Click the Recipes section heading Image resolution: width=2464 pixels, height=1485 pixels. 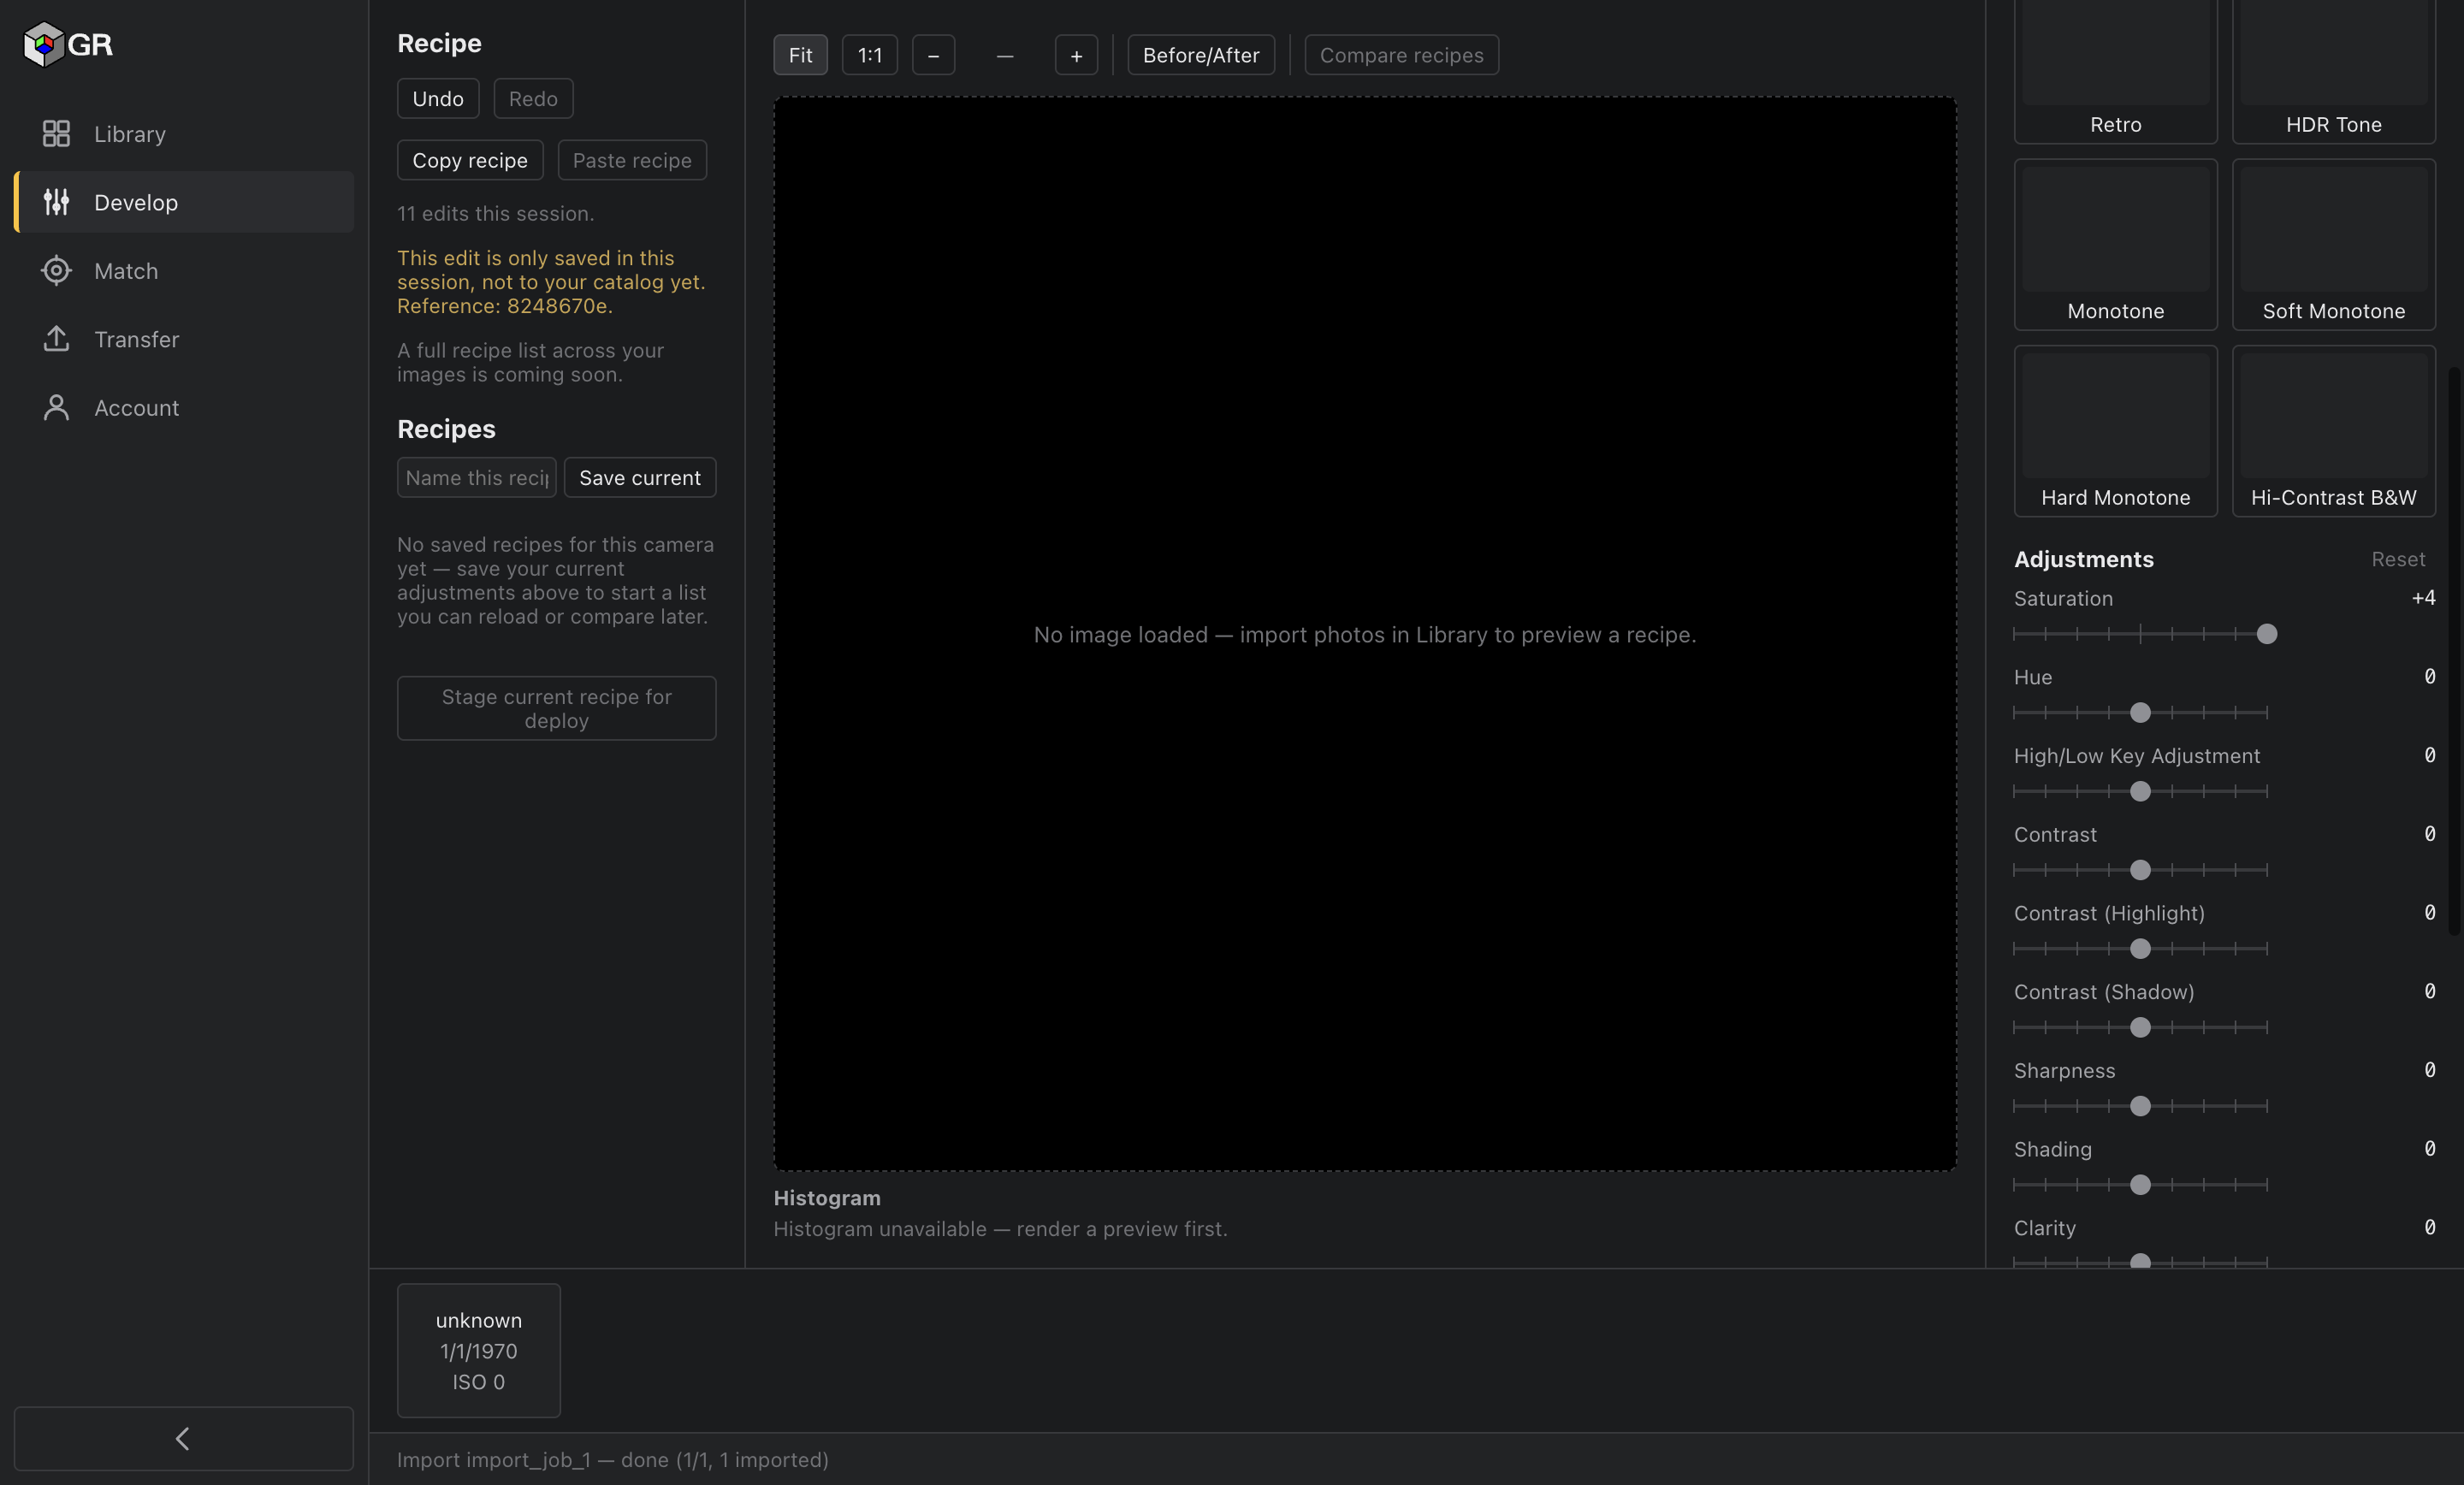(x=446, y=429)
